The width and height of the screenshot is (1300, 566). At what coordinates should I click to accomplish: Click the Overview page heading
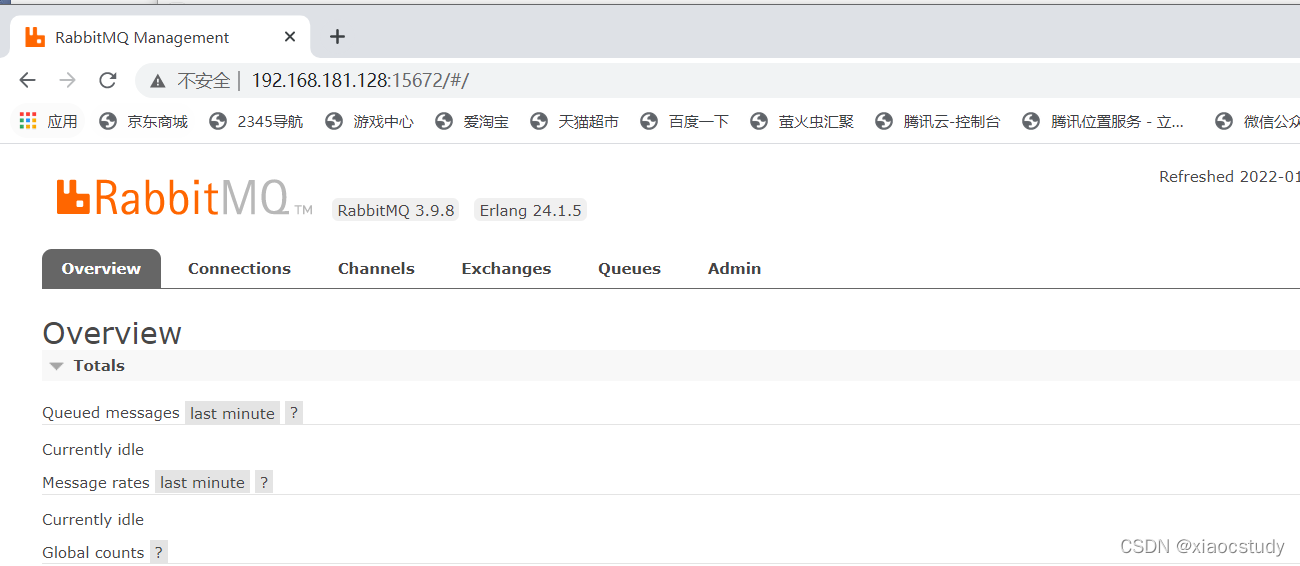coord(112,333)
